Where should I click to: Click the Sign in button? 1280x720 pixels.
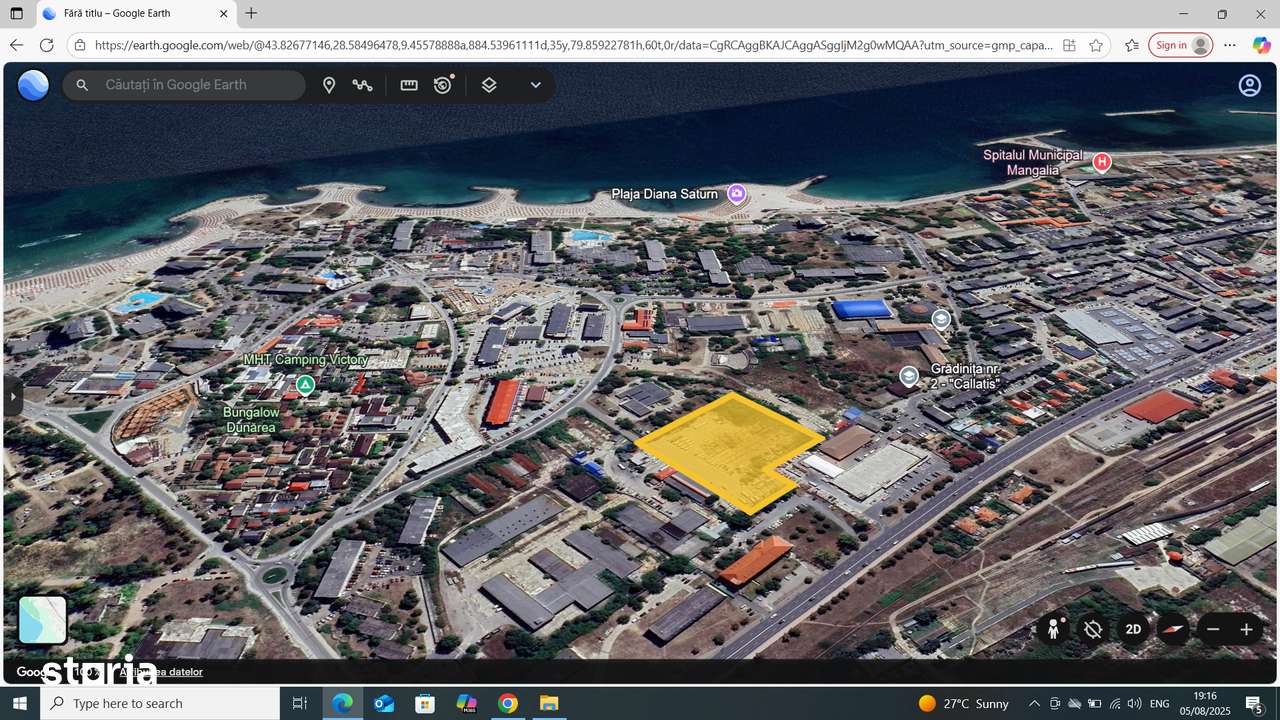[x=1180, y=44]
